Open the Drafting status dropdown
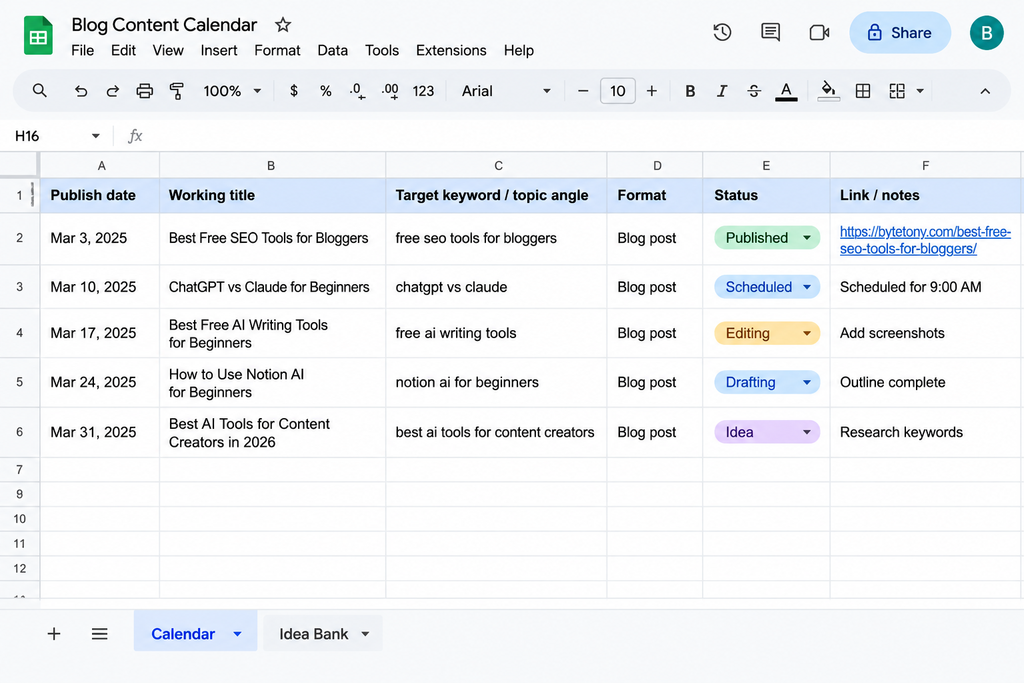The width and height of the screenshot is (1024, 683). [x=807, y=382]
